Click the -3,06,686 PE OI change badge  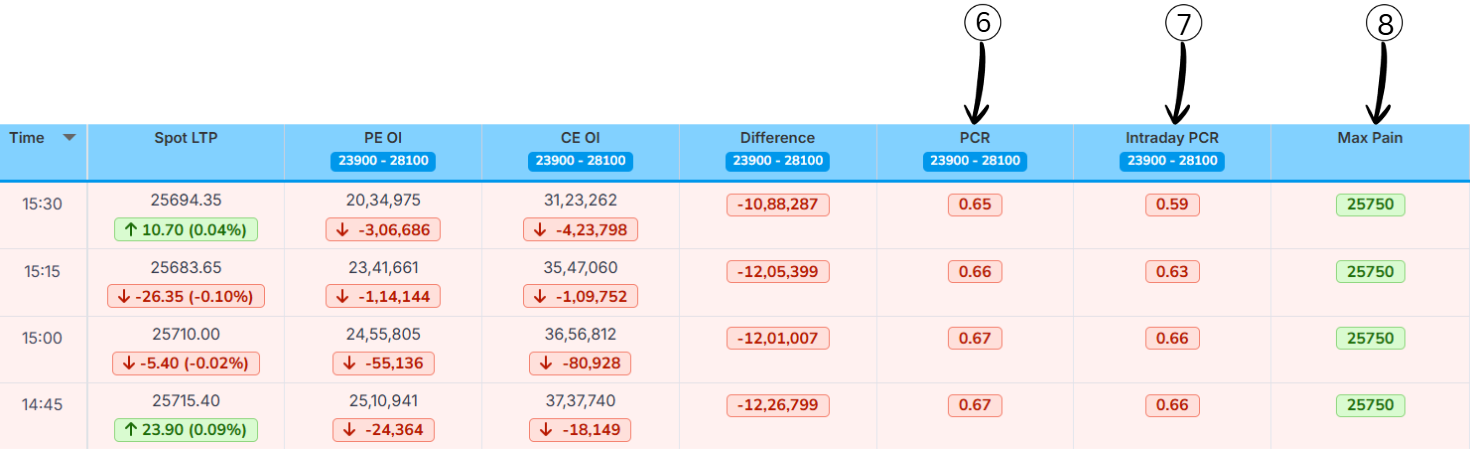[383, 230]
